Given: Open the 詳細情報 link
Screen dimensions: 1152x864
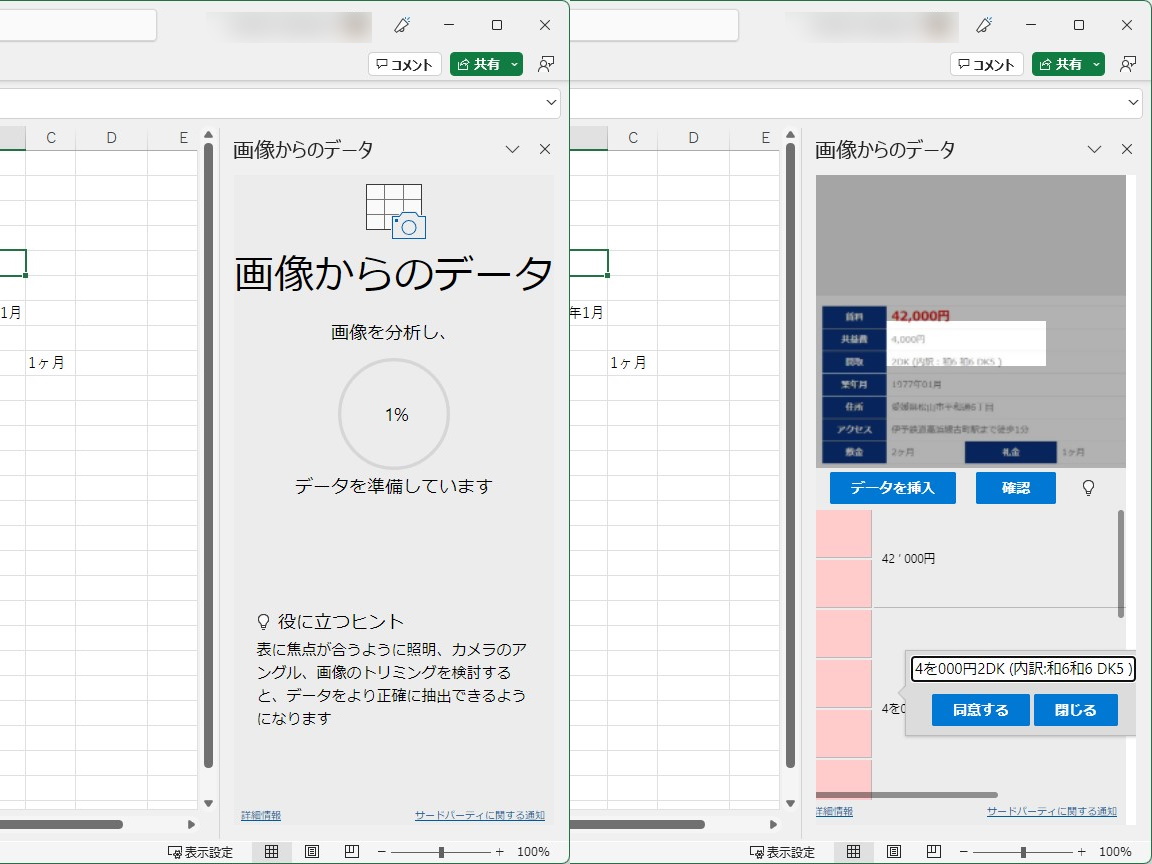Looking at the screenshot, I should [x=834, y=813].
